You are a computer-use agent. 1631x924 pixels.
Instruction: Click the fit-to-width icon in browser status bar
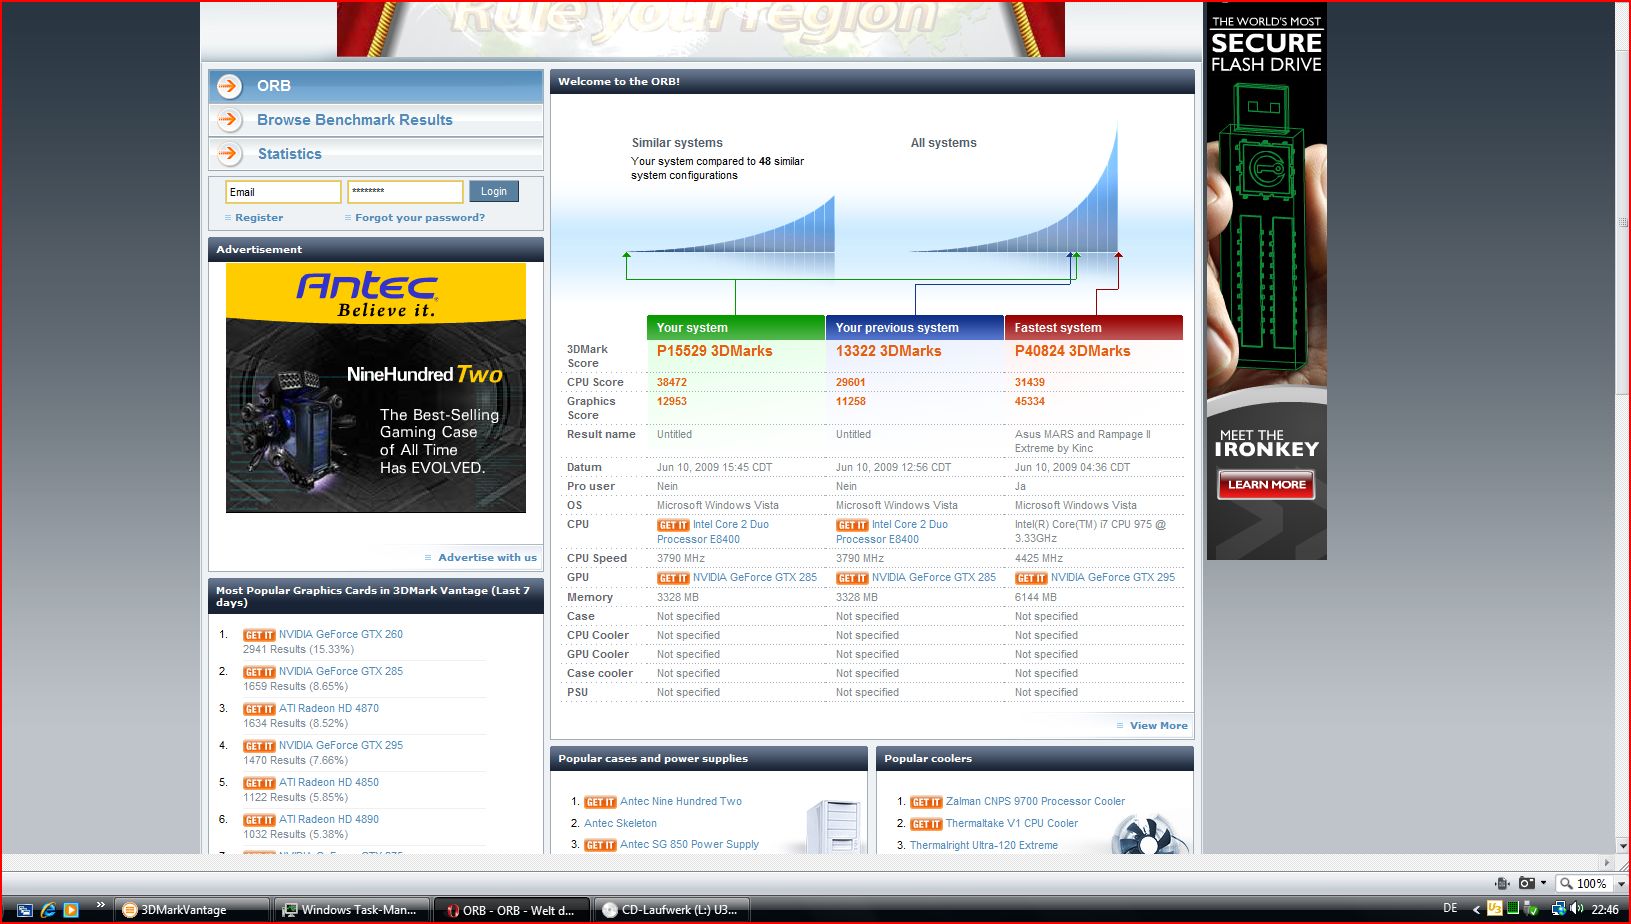point(1502,883)
